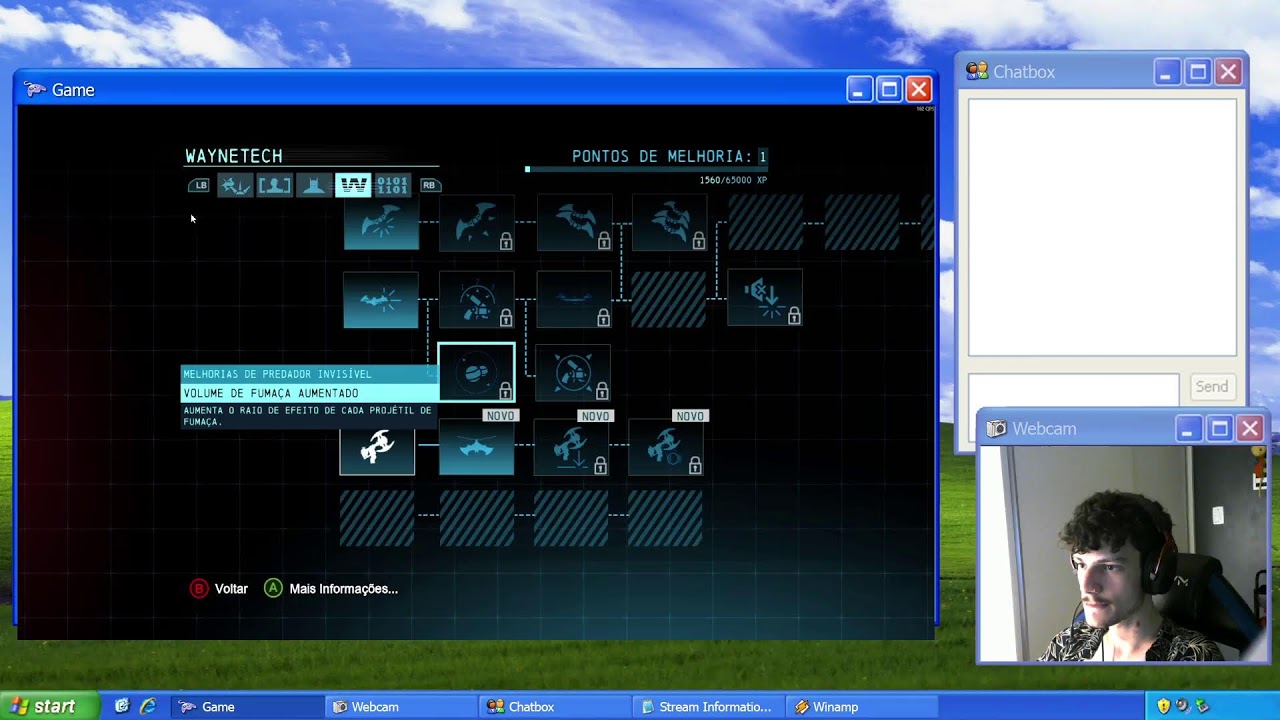Select highlighted smoke pellet volume upgrade
Image resolution: width=1280 pixels, height=720 pixels.
477,372
